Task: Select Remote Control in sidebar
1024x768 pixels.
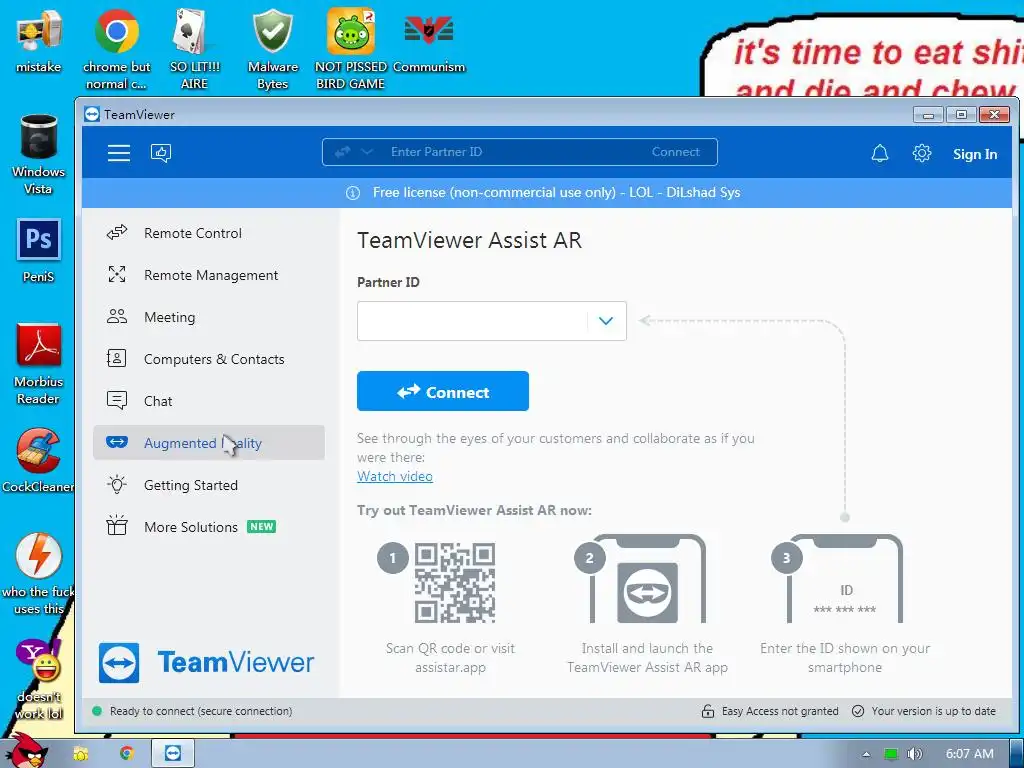Action: point(208,233)
